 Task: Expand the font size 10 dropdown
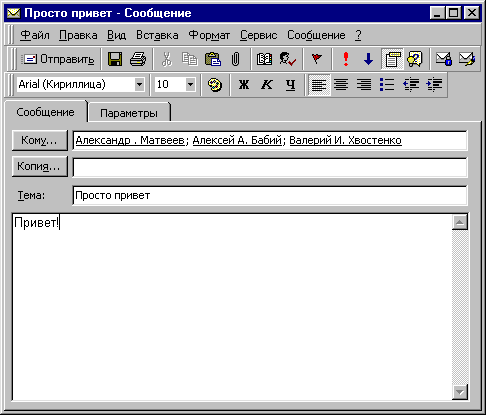point(190,84)
